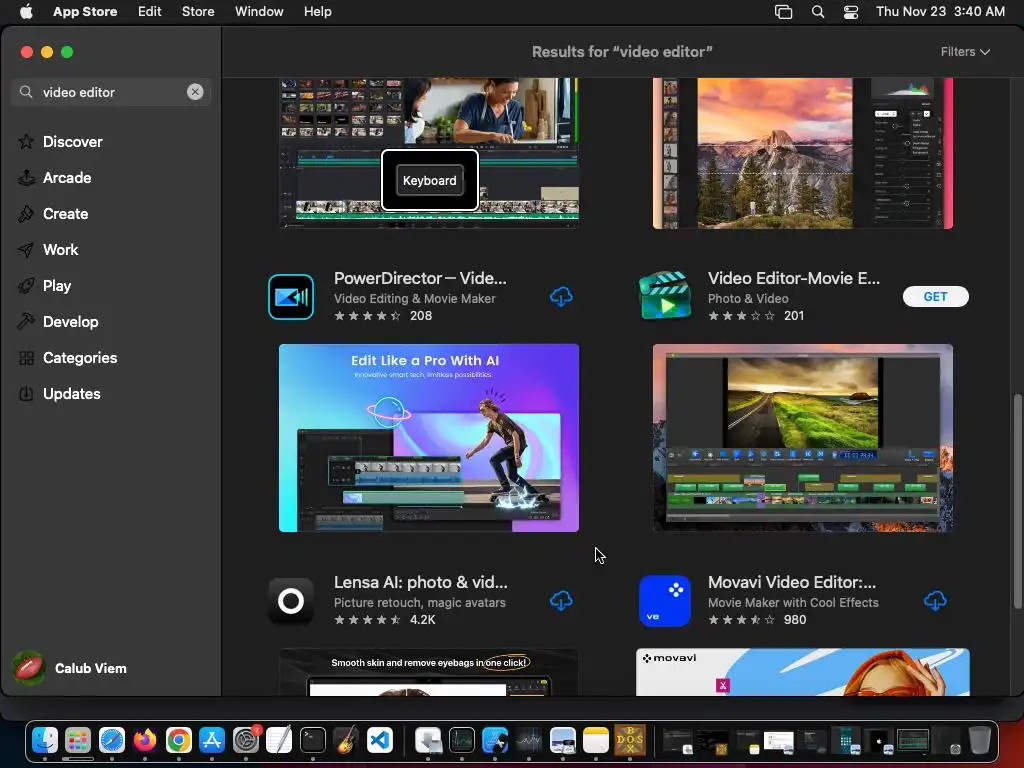1024x768 pixels.
Task: Open Control Center in the menu bar
Action: (851, 12)
